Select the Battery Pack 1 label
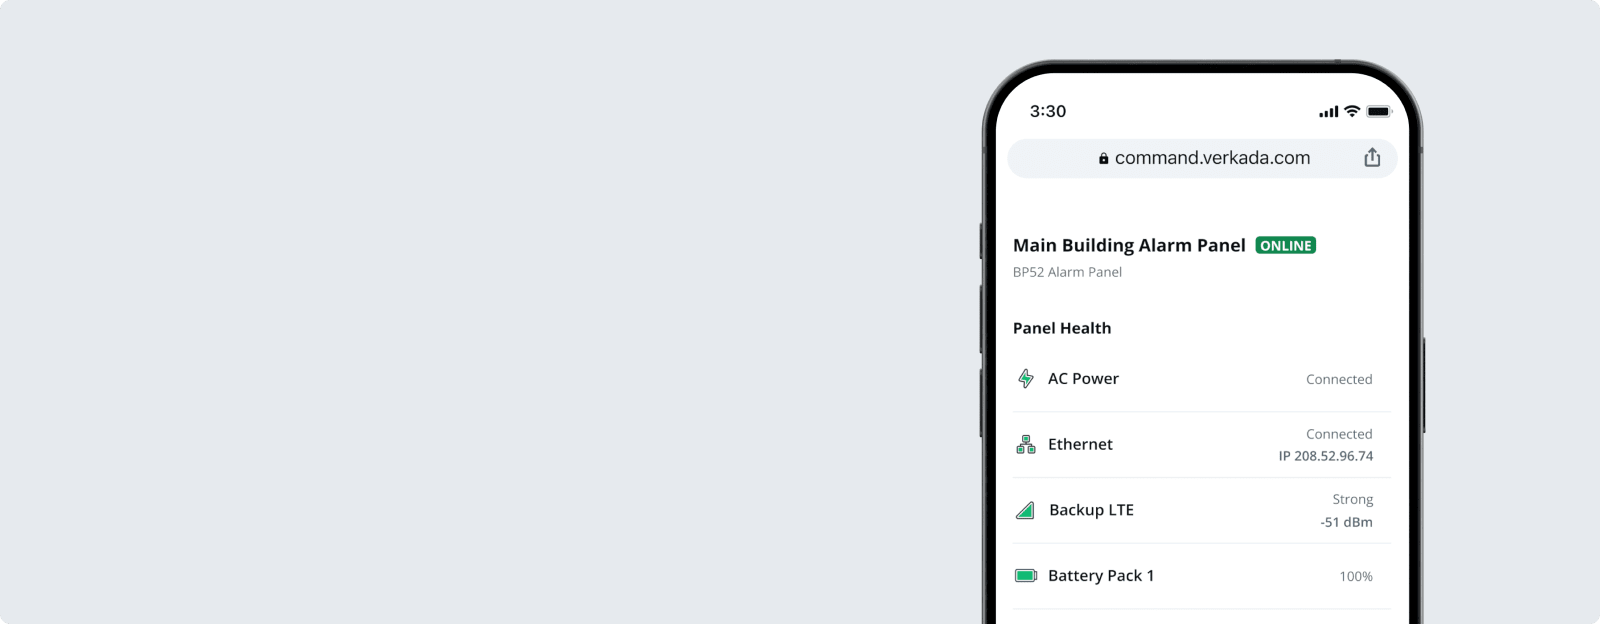The height and width of the screenshot is (624, 1600). 1101,576
